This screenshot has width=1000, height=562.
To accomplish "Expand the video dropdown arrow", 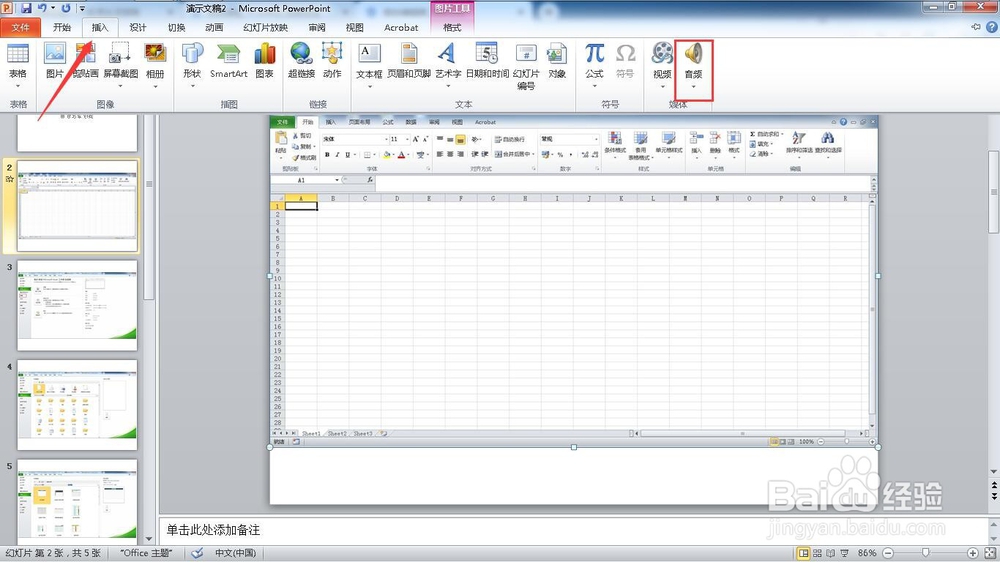I will click(662, 87).
